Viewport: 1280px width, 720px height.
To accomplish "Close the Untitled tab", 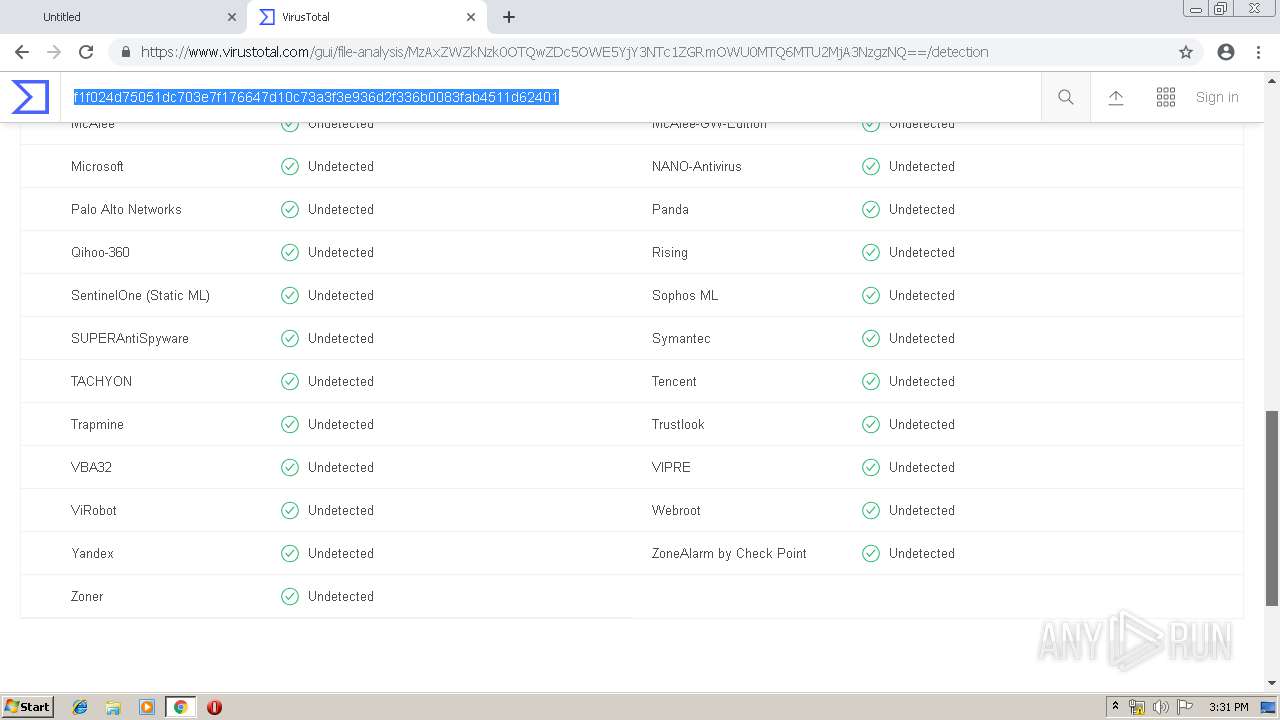I will click(x=231, y=17).
